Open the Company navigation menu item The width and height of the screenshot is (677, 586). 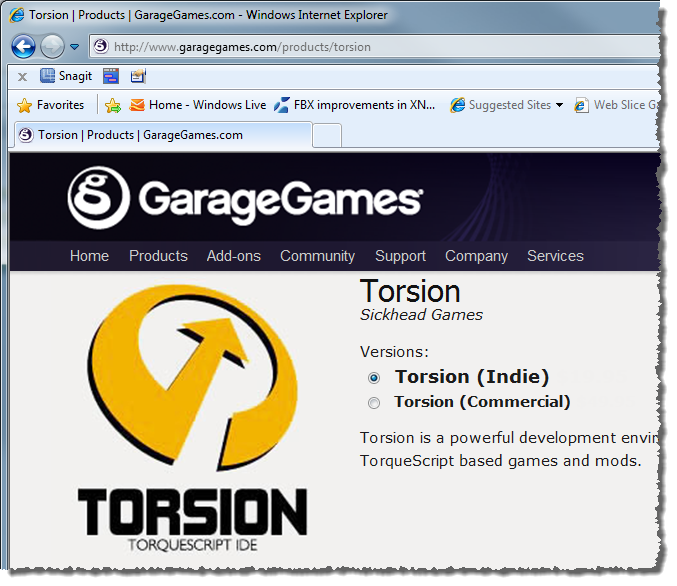(476, 256)
